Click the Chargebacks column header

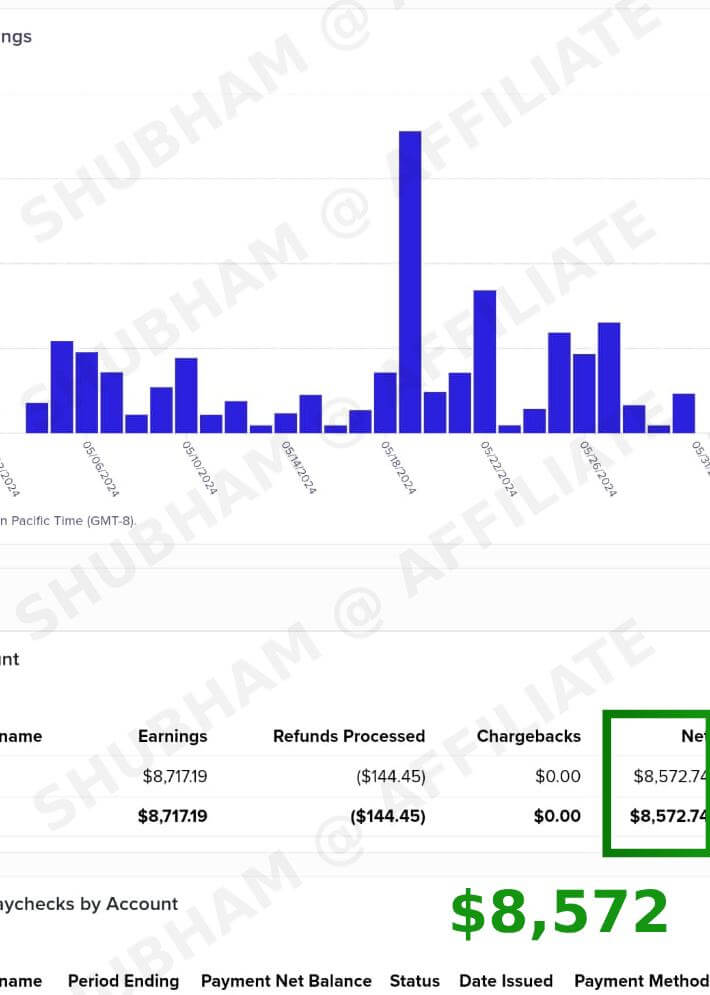(528, 736)
